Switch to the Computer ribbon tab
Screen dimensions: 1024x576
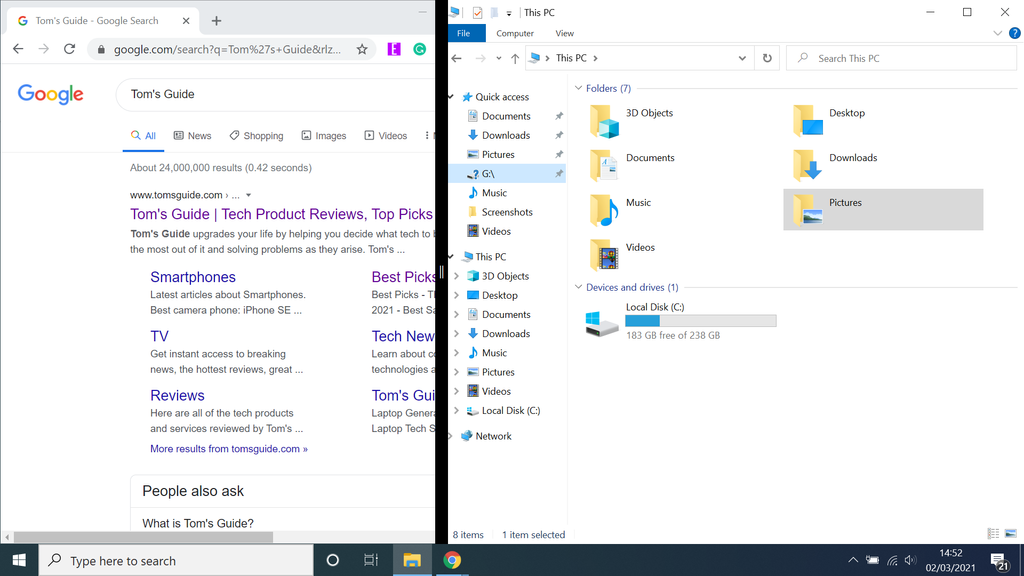click(x=514, y=33)
